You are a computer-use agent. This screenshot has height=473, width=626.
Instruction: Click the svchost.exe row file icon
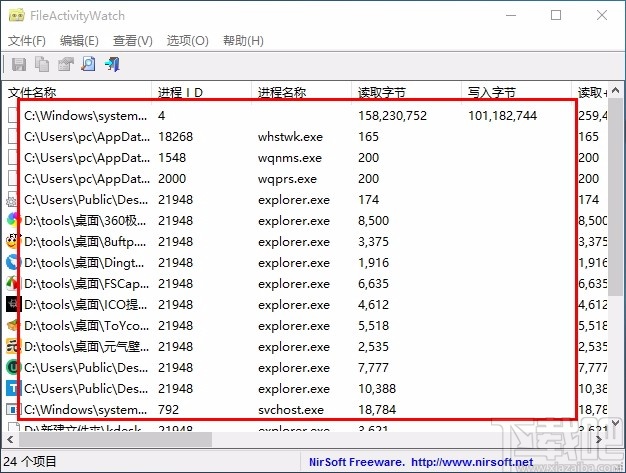(x=13, y=410)
